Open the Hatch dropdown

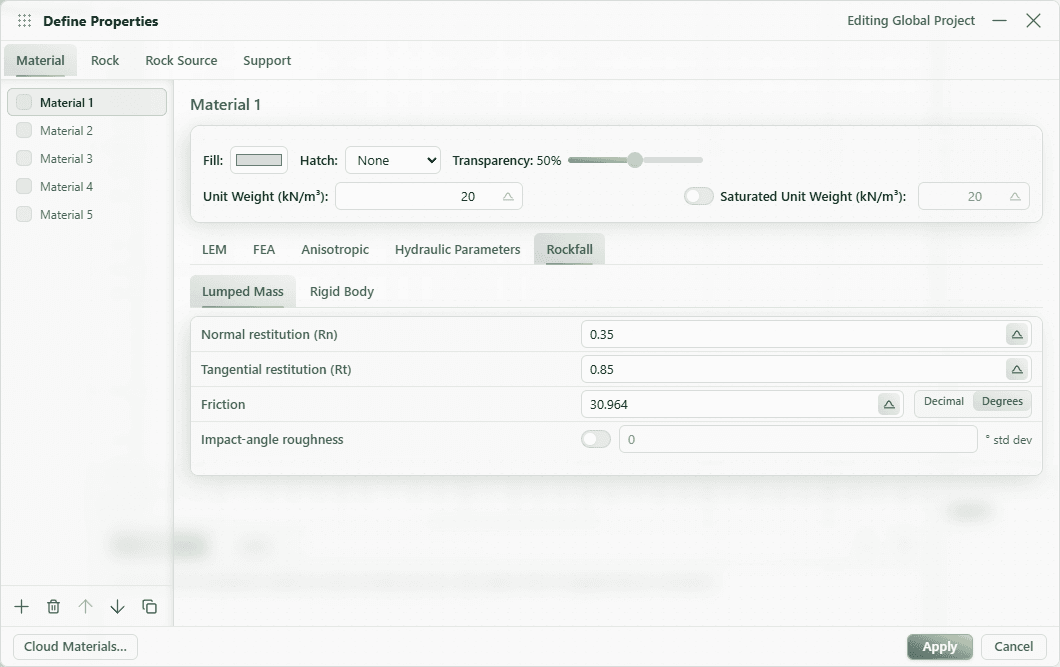(x=393, y=160)
